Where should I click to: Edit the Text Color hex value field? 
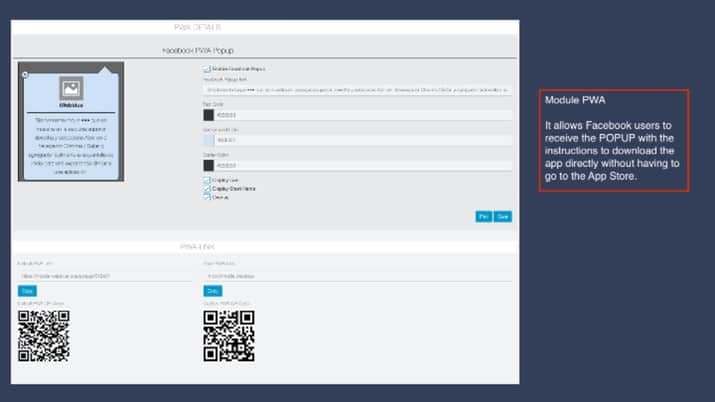[363, 115]
